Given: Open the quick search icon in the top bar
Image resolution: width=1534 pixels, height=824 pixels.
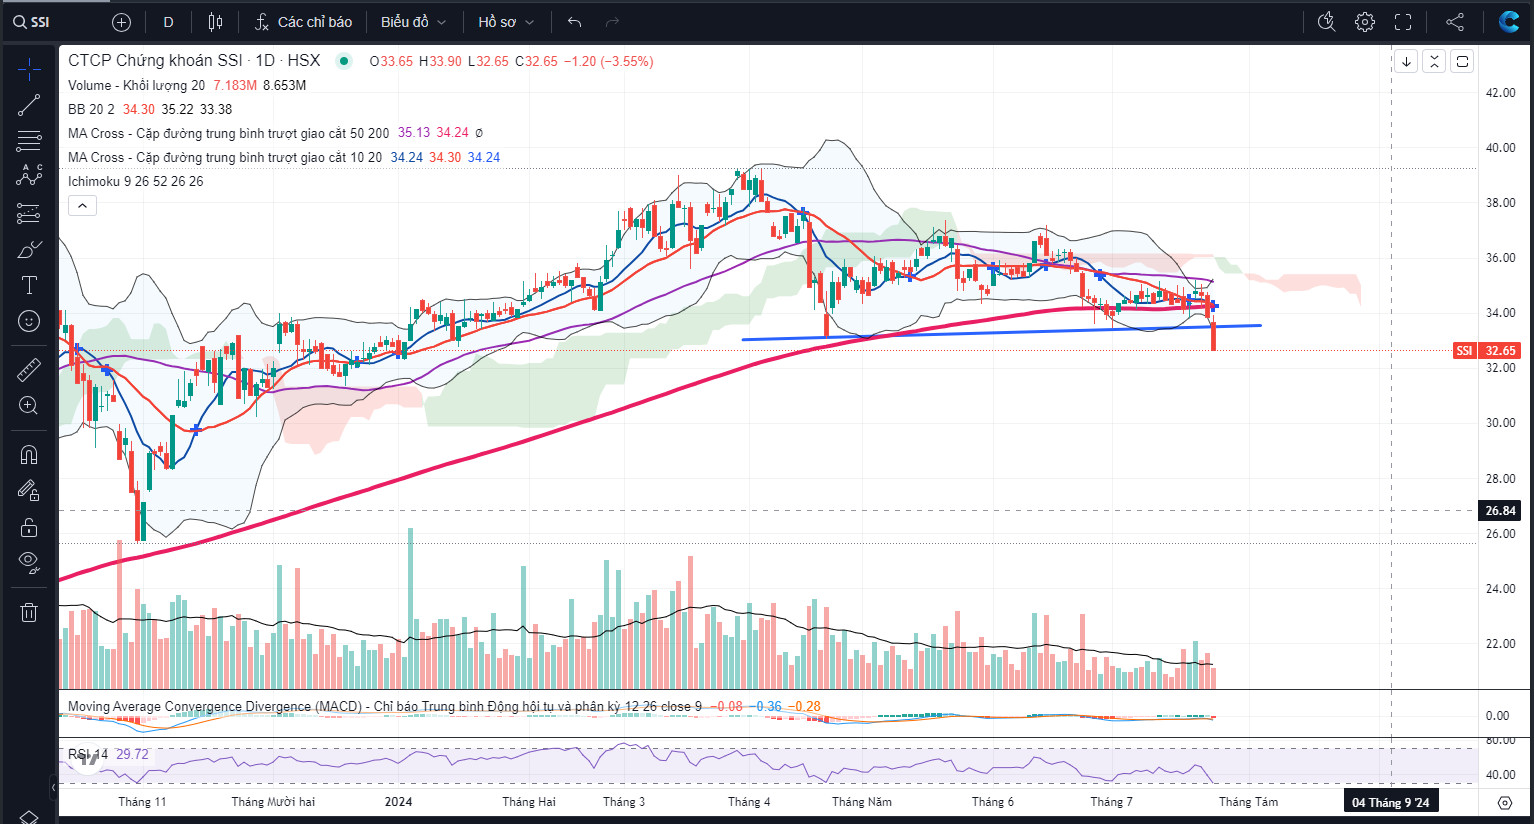Looking at the screenshot, I should 1327,22.
